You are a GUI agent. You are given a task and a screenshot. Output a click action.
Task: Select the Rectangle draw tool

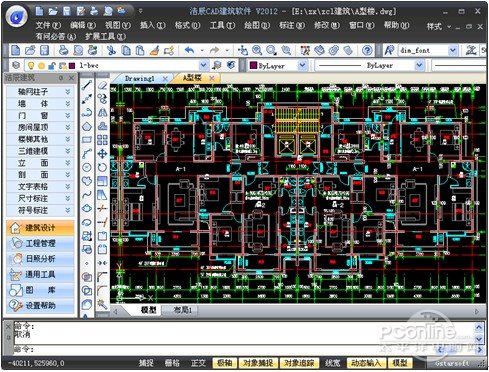click(x=87, y=140)
